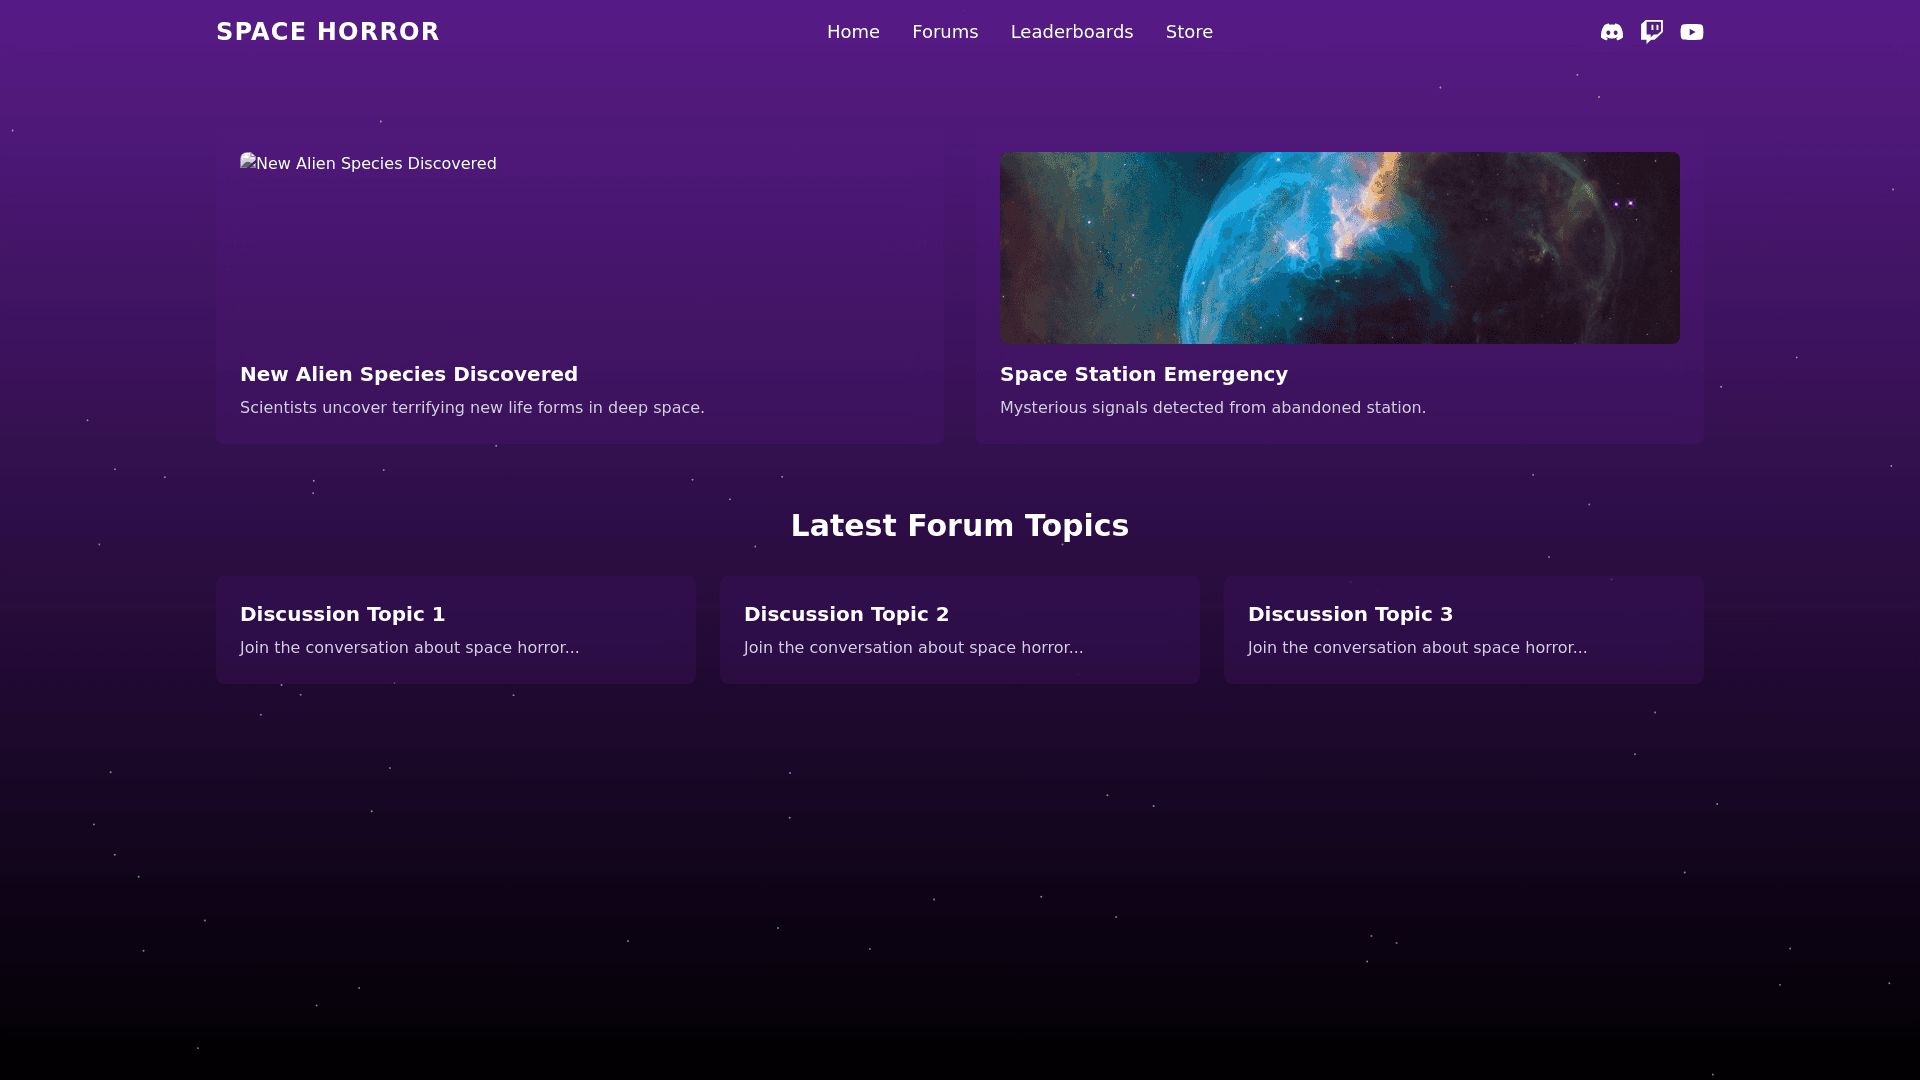Open the Discord icon link
This screenshot has height=1080, width=1920.
pyautogui.click(x=1611, y=32)
